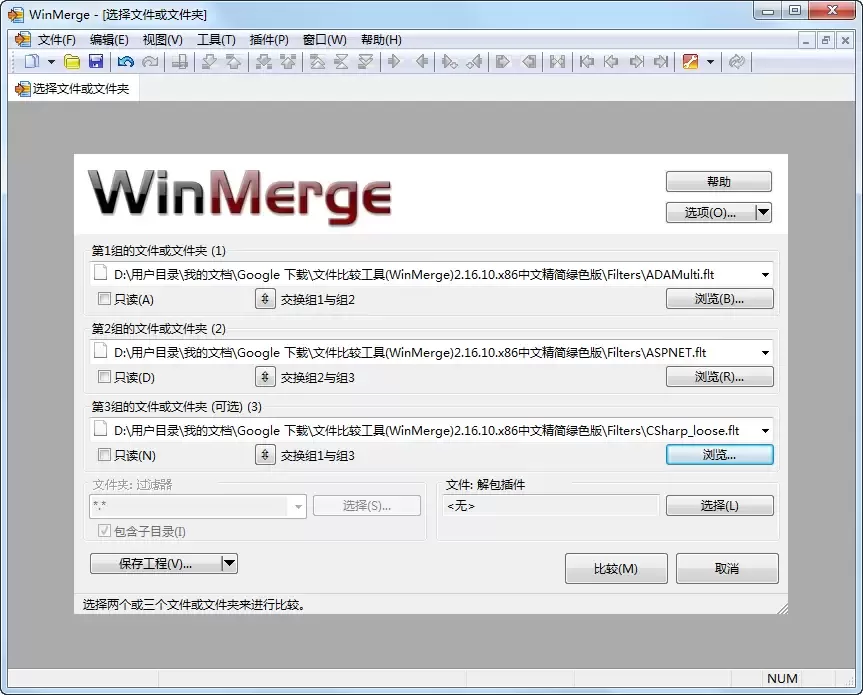Open WinMerge Options via the wrench toolbar icon
Viewport: 863px width, 695px height.
689,61
